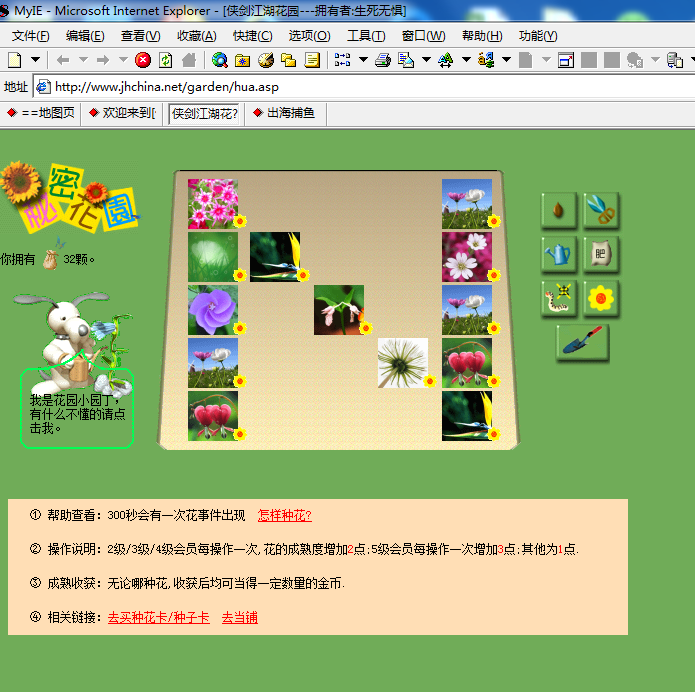Screen dimensions: 695x692
Task: Click the yellow overlapping windows toolbar icon
Action: (x=289, y=60)
